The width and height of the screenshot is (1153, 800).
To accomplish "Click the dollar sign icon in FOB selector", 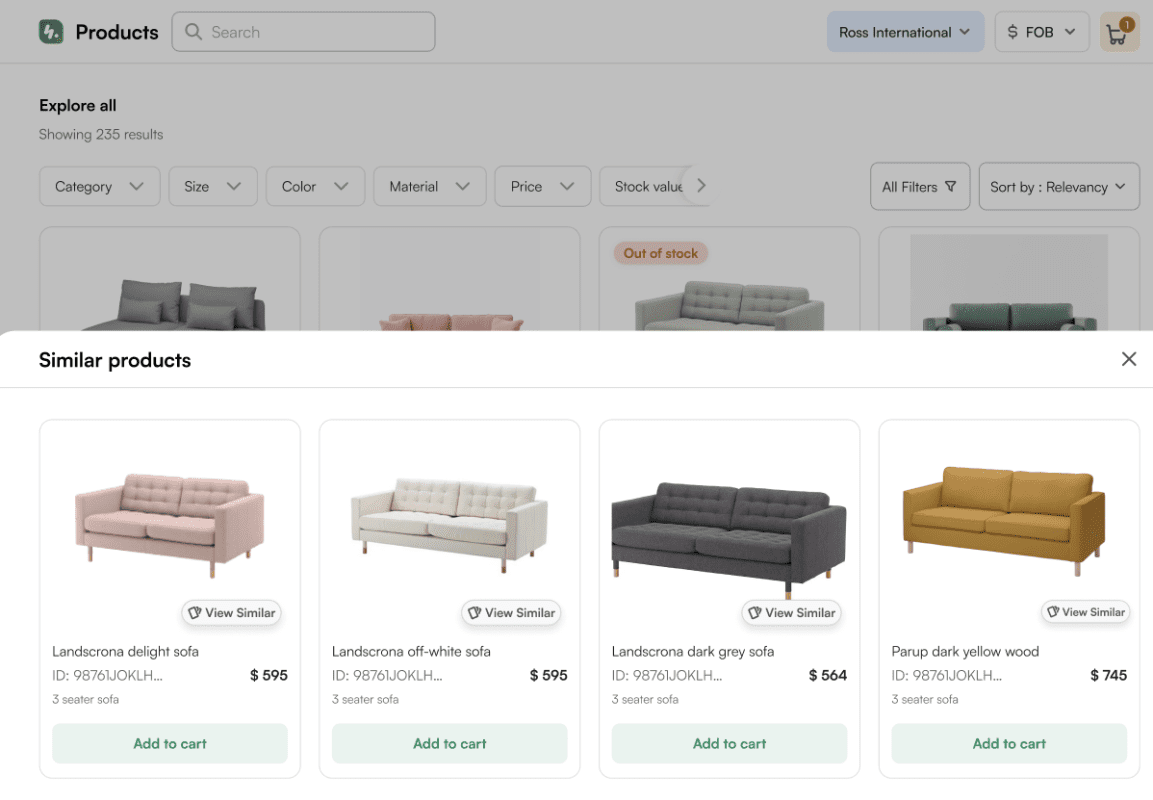I will [x=1015, y=31].
